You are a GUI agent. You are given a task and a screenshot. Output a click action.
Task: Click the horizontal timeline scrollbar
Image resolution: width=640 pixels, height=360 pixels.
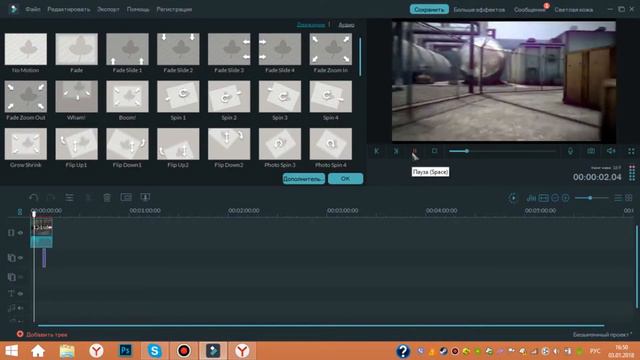pos(321,326)
